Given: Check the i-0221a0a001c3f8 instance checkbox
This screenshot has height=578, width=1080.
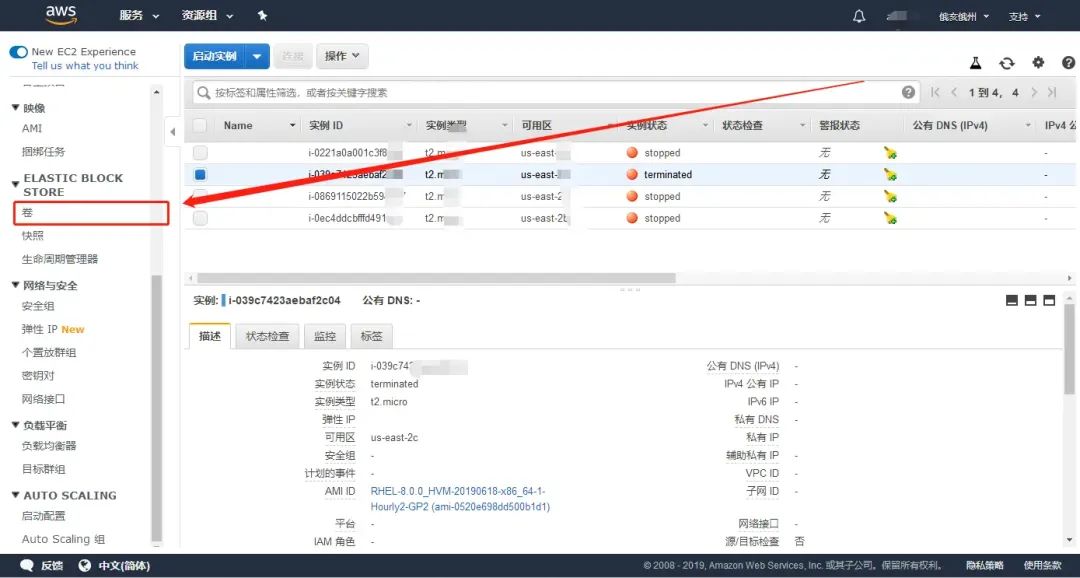Looking at the screenshot, I should tap(200, 153).
